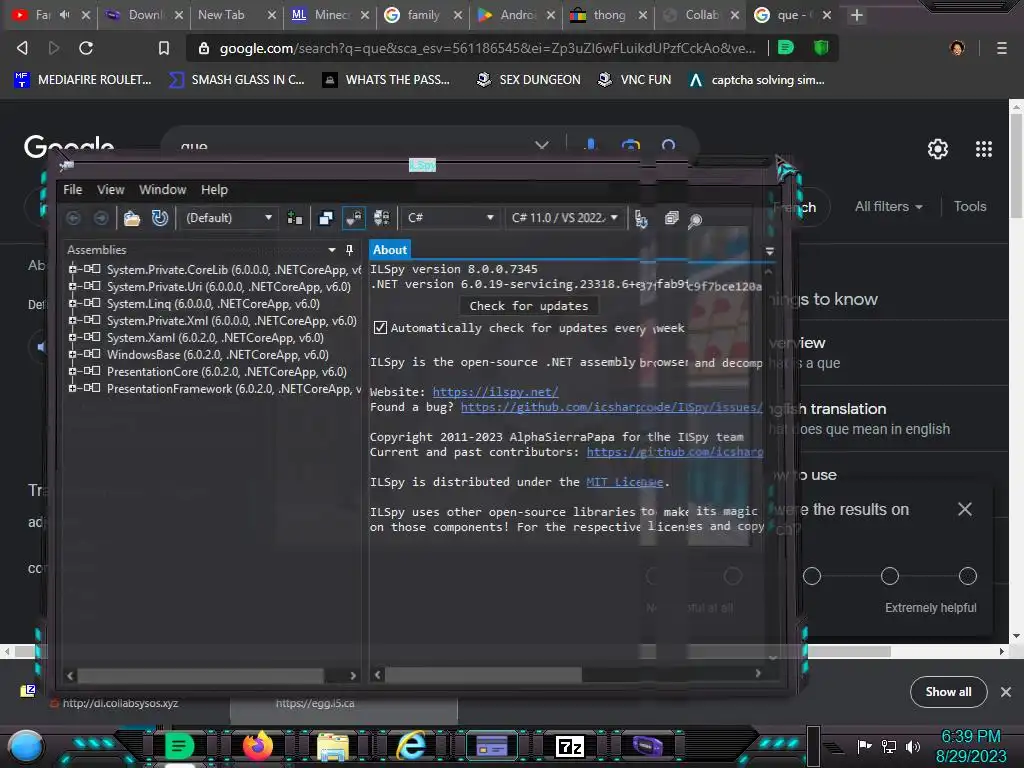1024x768 pixels.
Task: Open the document tab list arrow
Action: coord(770,251)
